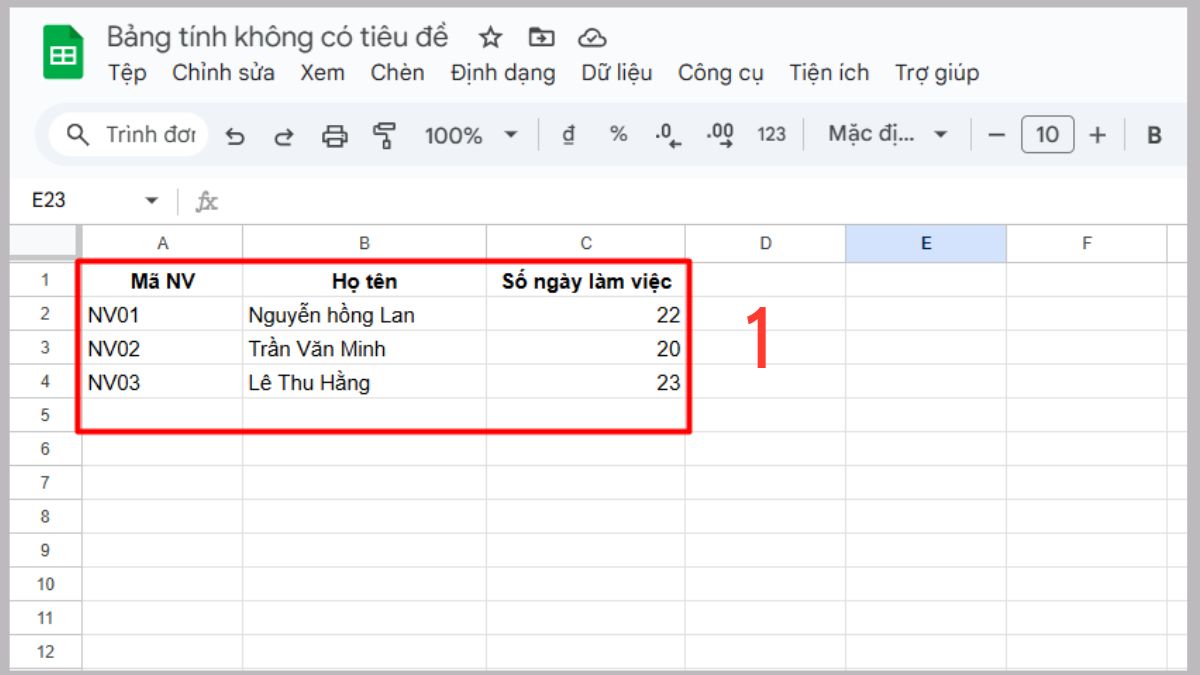1200x675 pixels.
Task: Apply currency format with the đ icon
Action: coord(569,135)
